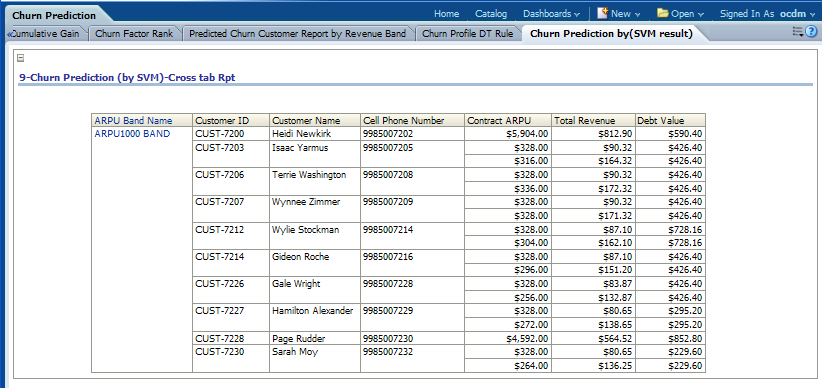Click customer name Wynnee Zimmer
Image resolution: width=822 pixels, height=388 pixels.
[x=306, y=202]
